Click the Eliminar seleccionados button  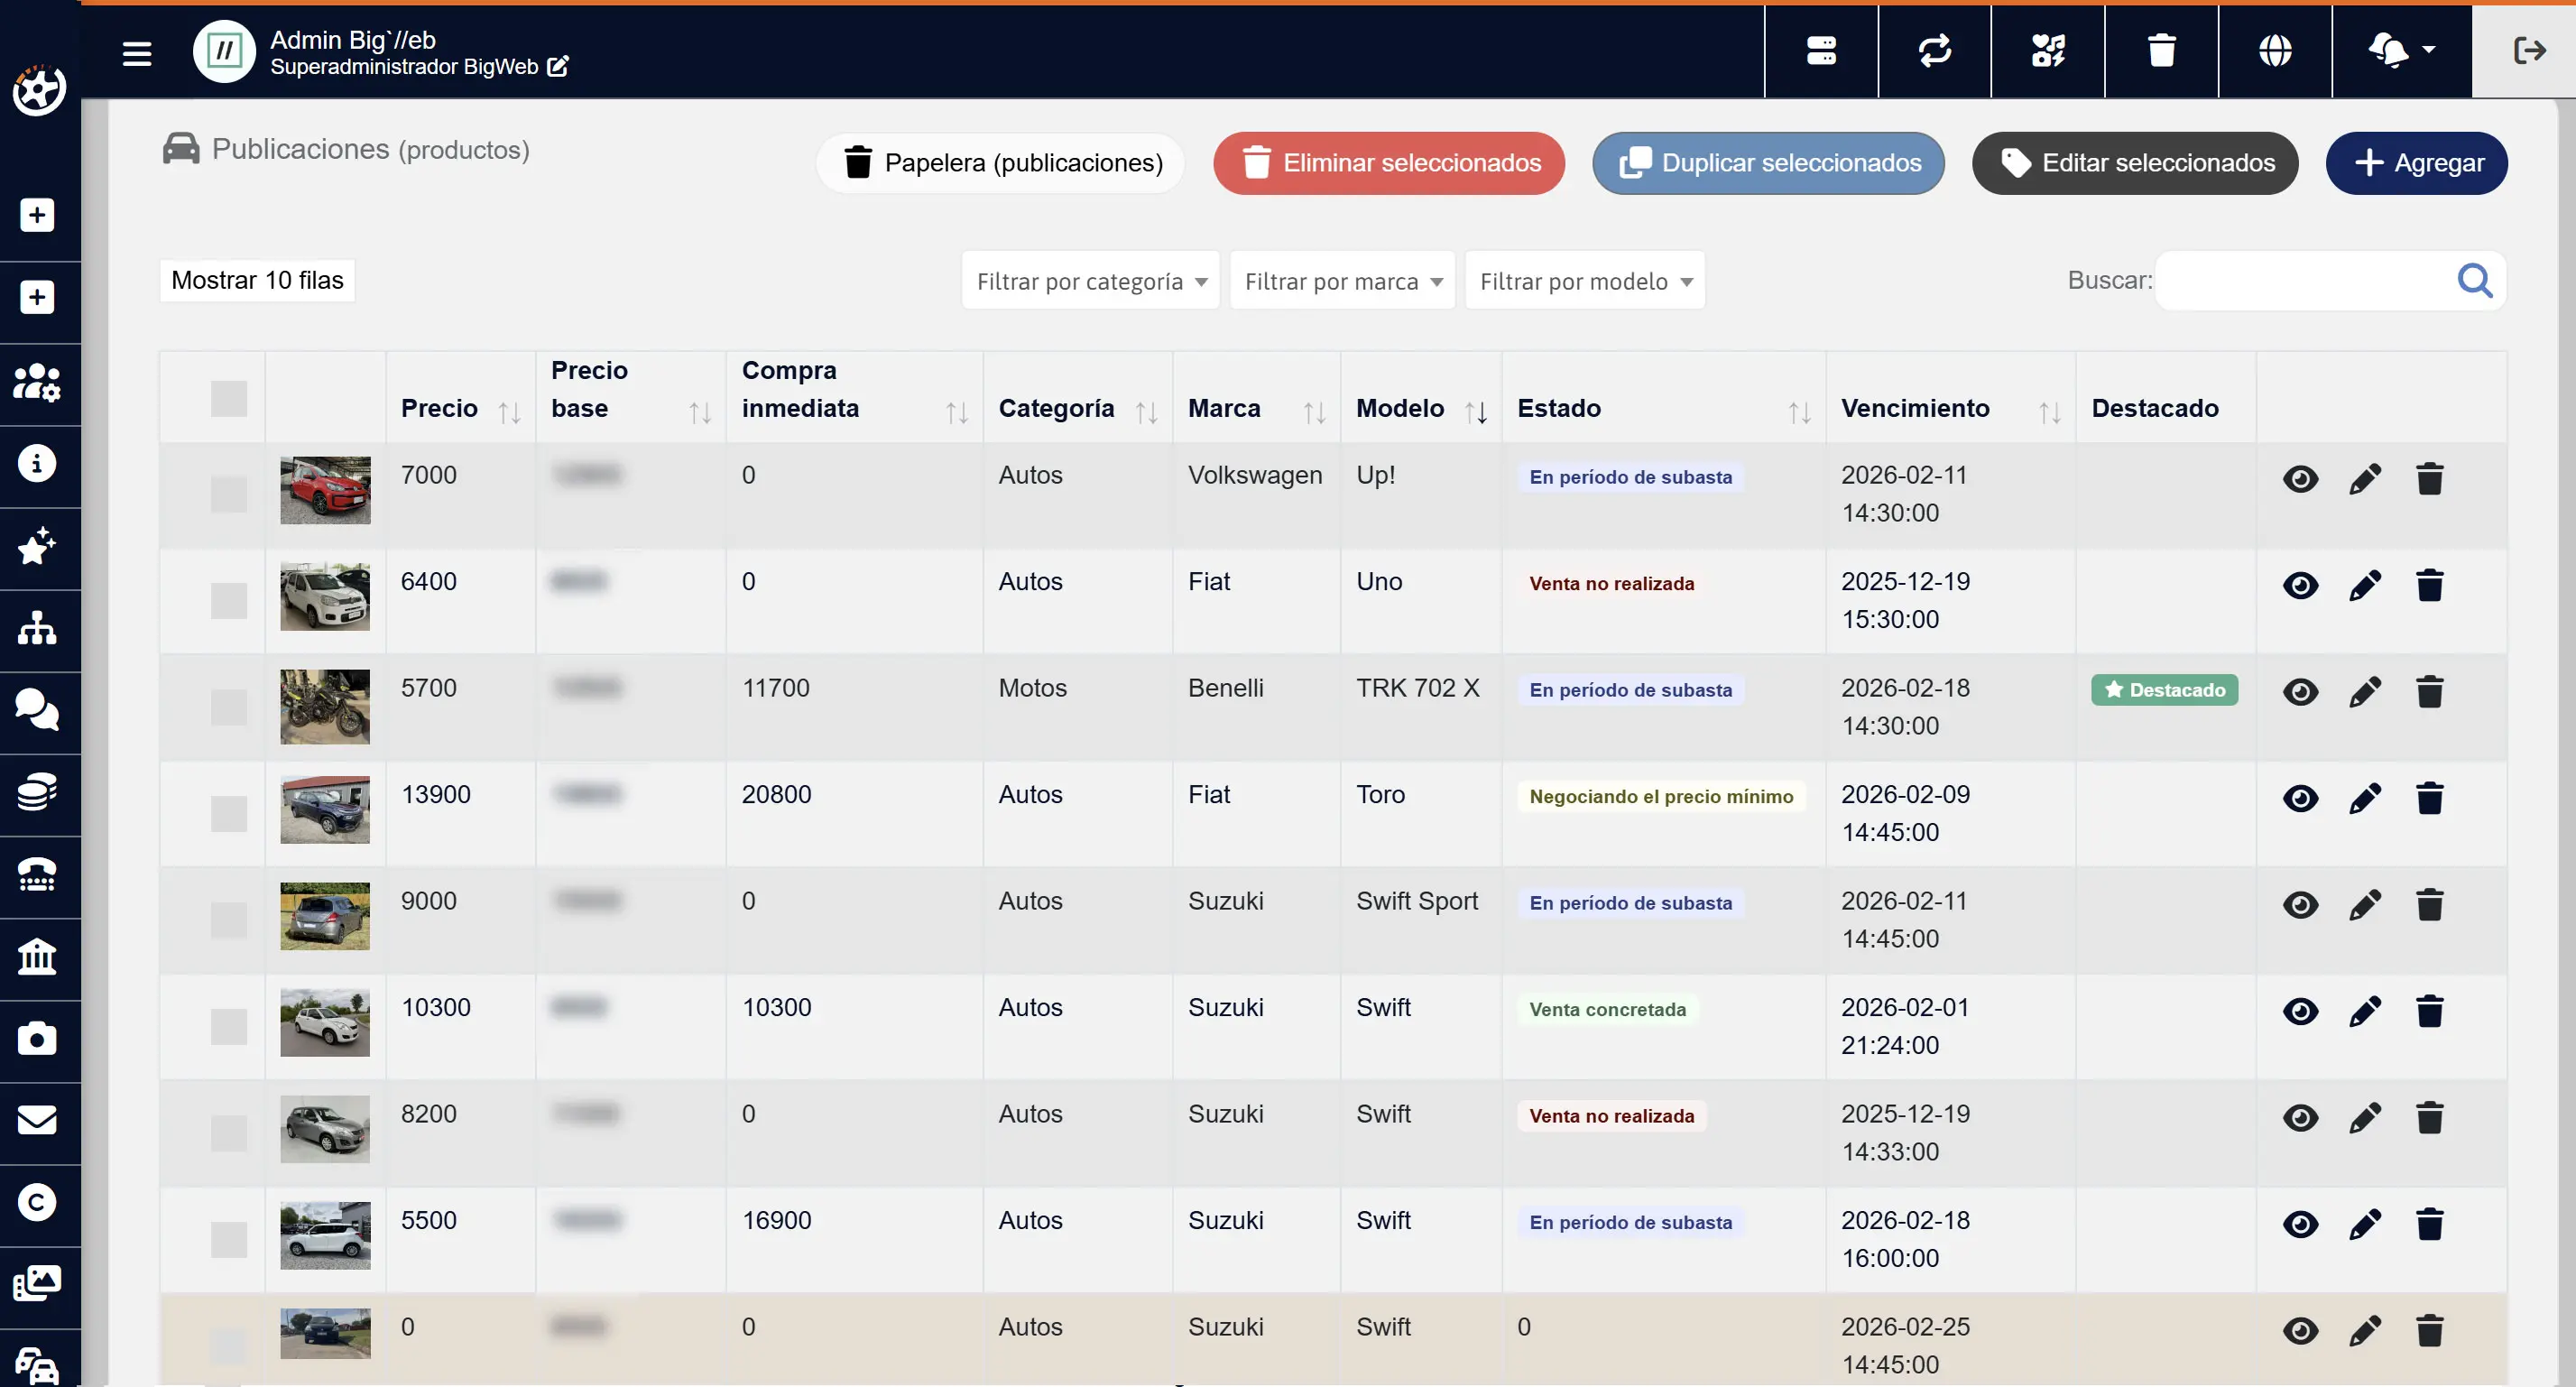[x=1388, y=163]
